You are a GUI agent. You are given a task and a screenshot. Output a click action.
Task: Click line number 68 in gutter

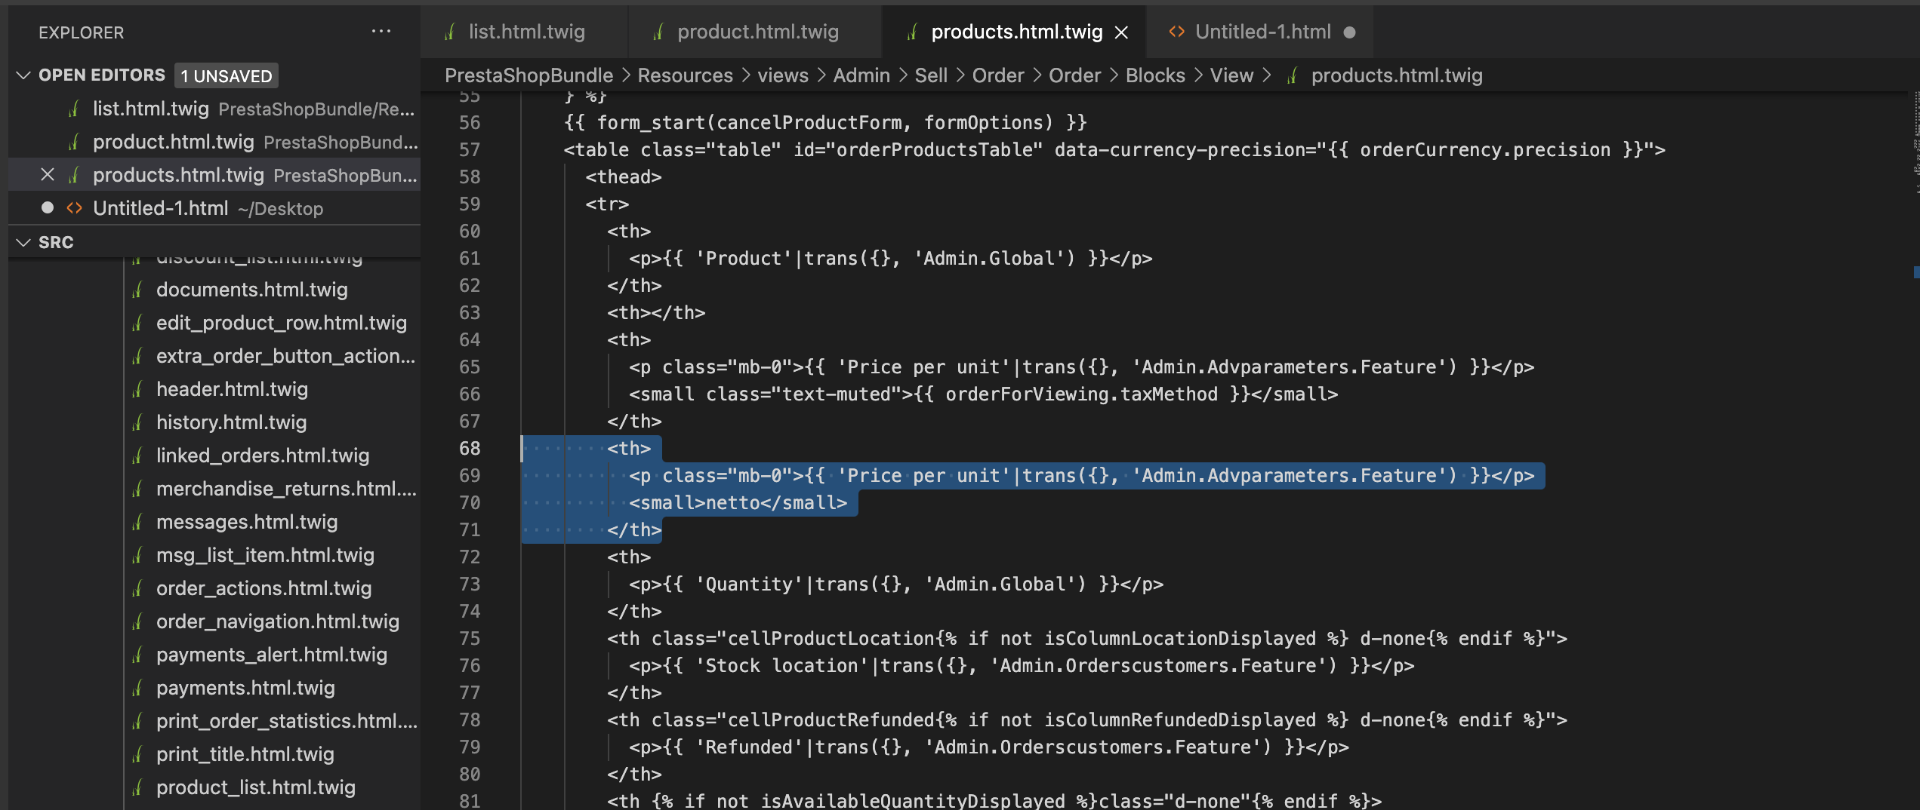(x=470, y=448)
